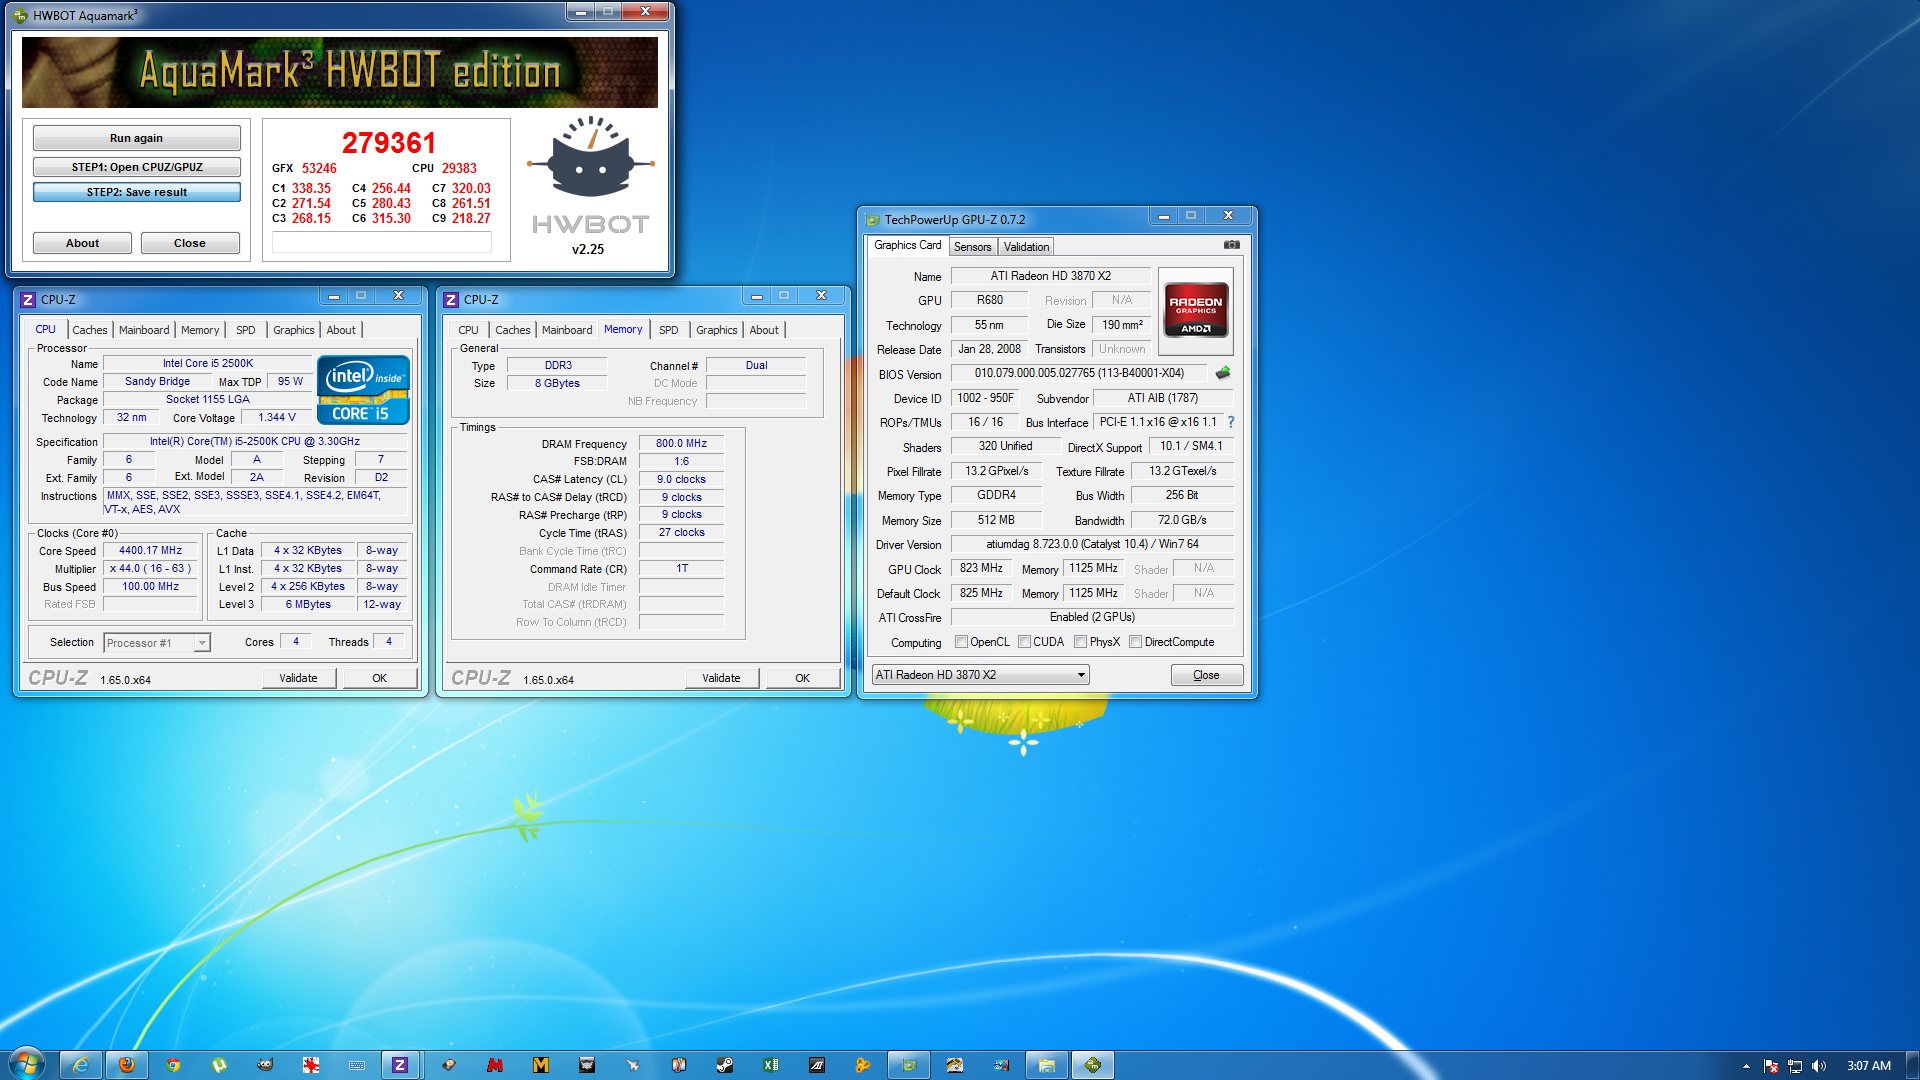Click the About button in Aquamark
The height and width of the screenshot is (1080, 1920).
point(82,243)
